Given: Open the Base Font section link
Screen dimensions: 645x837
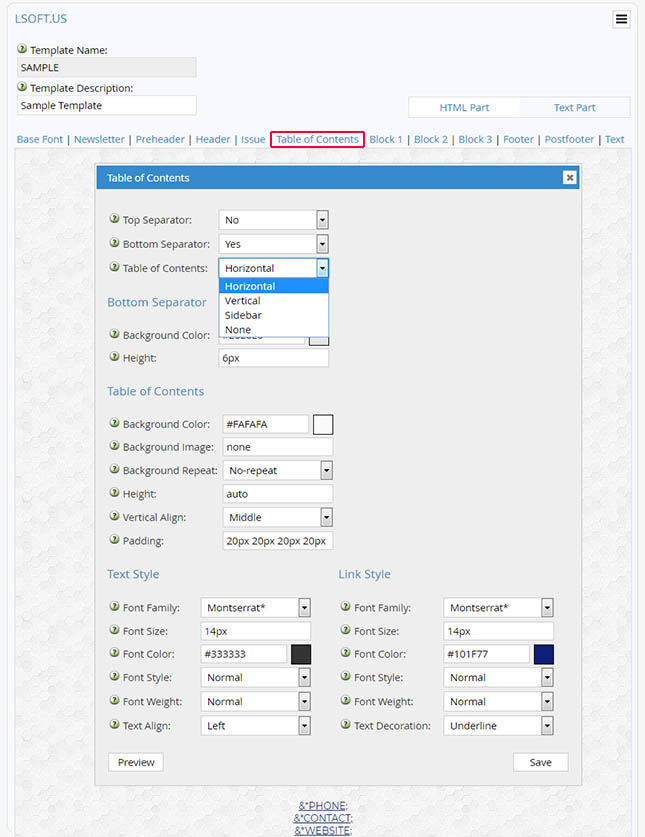Looking at the screenshot, I should [40, 139].
